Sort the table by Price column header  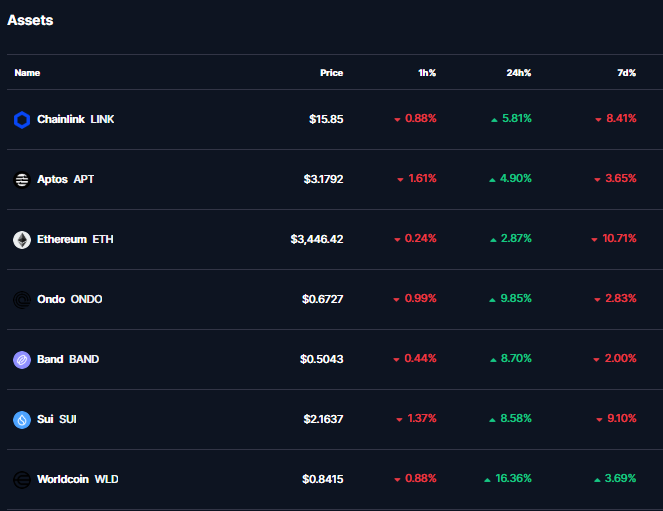(332, 73)
